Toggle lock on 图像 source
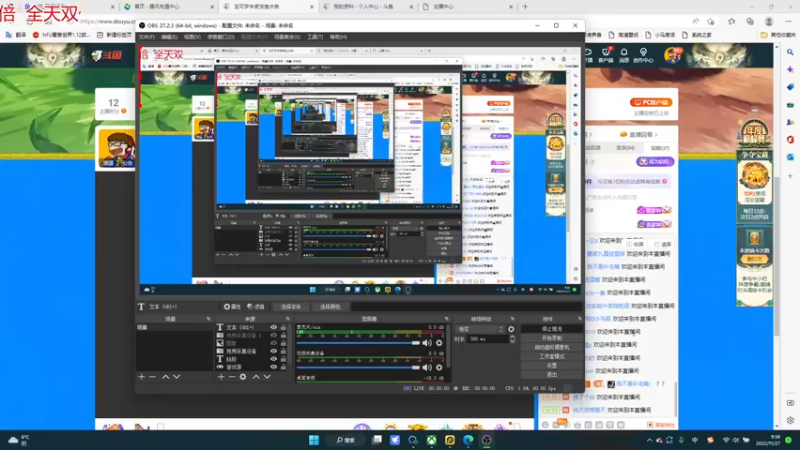This screenshot has width=800, height=450. (x=283, y=343)
